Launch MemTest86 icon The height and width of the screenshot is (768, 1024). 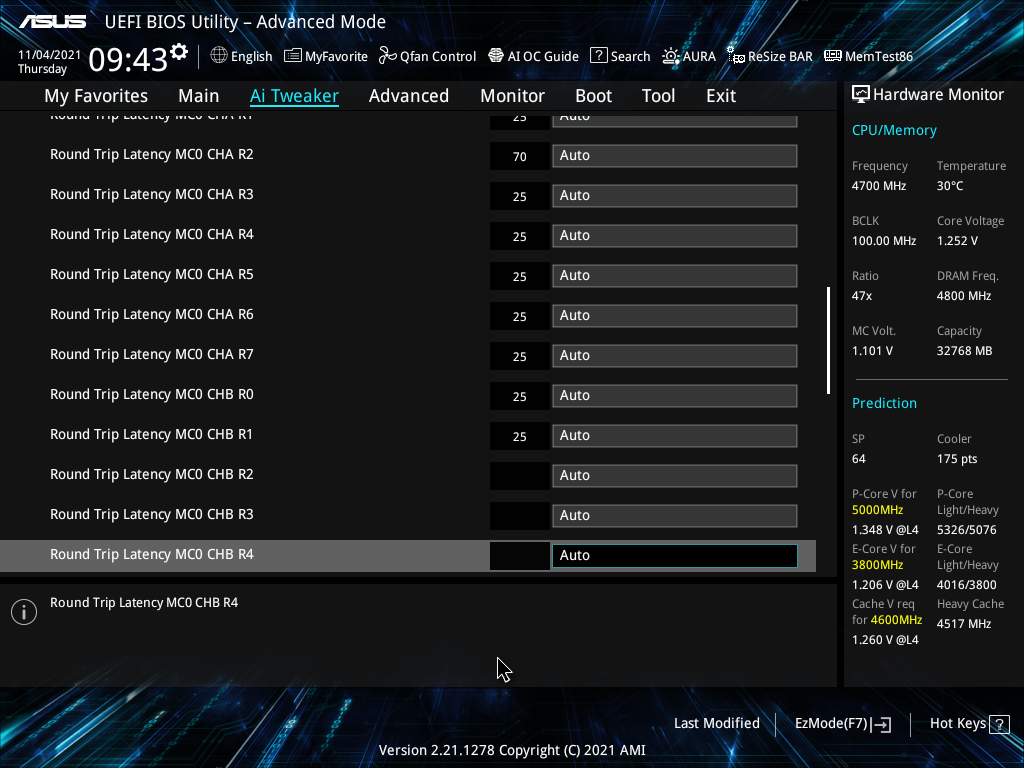coord(833,56)
